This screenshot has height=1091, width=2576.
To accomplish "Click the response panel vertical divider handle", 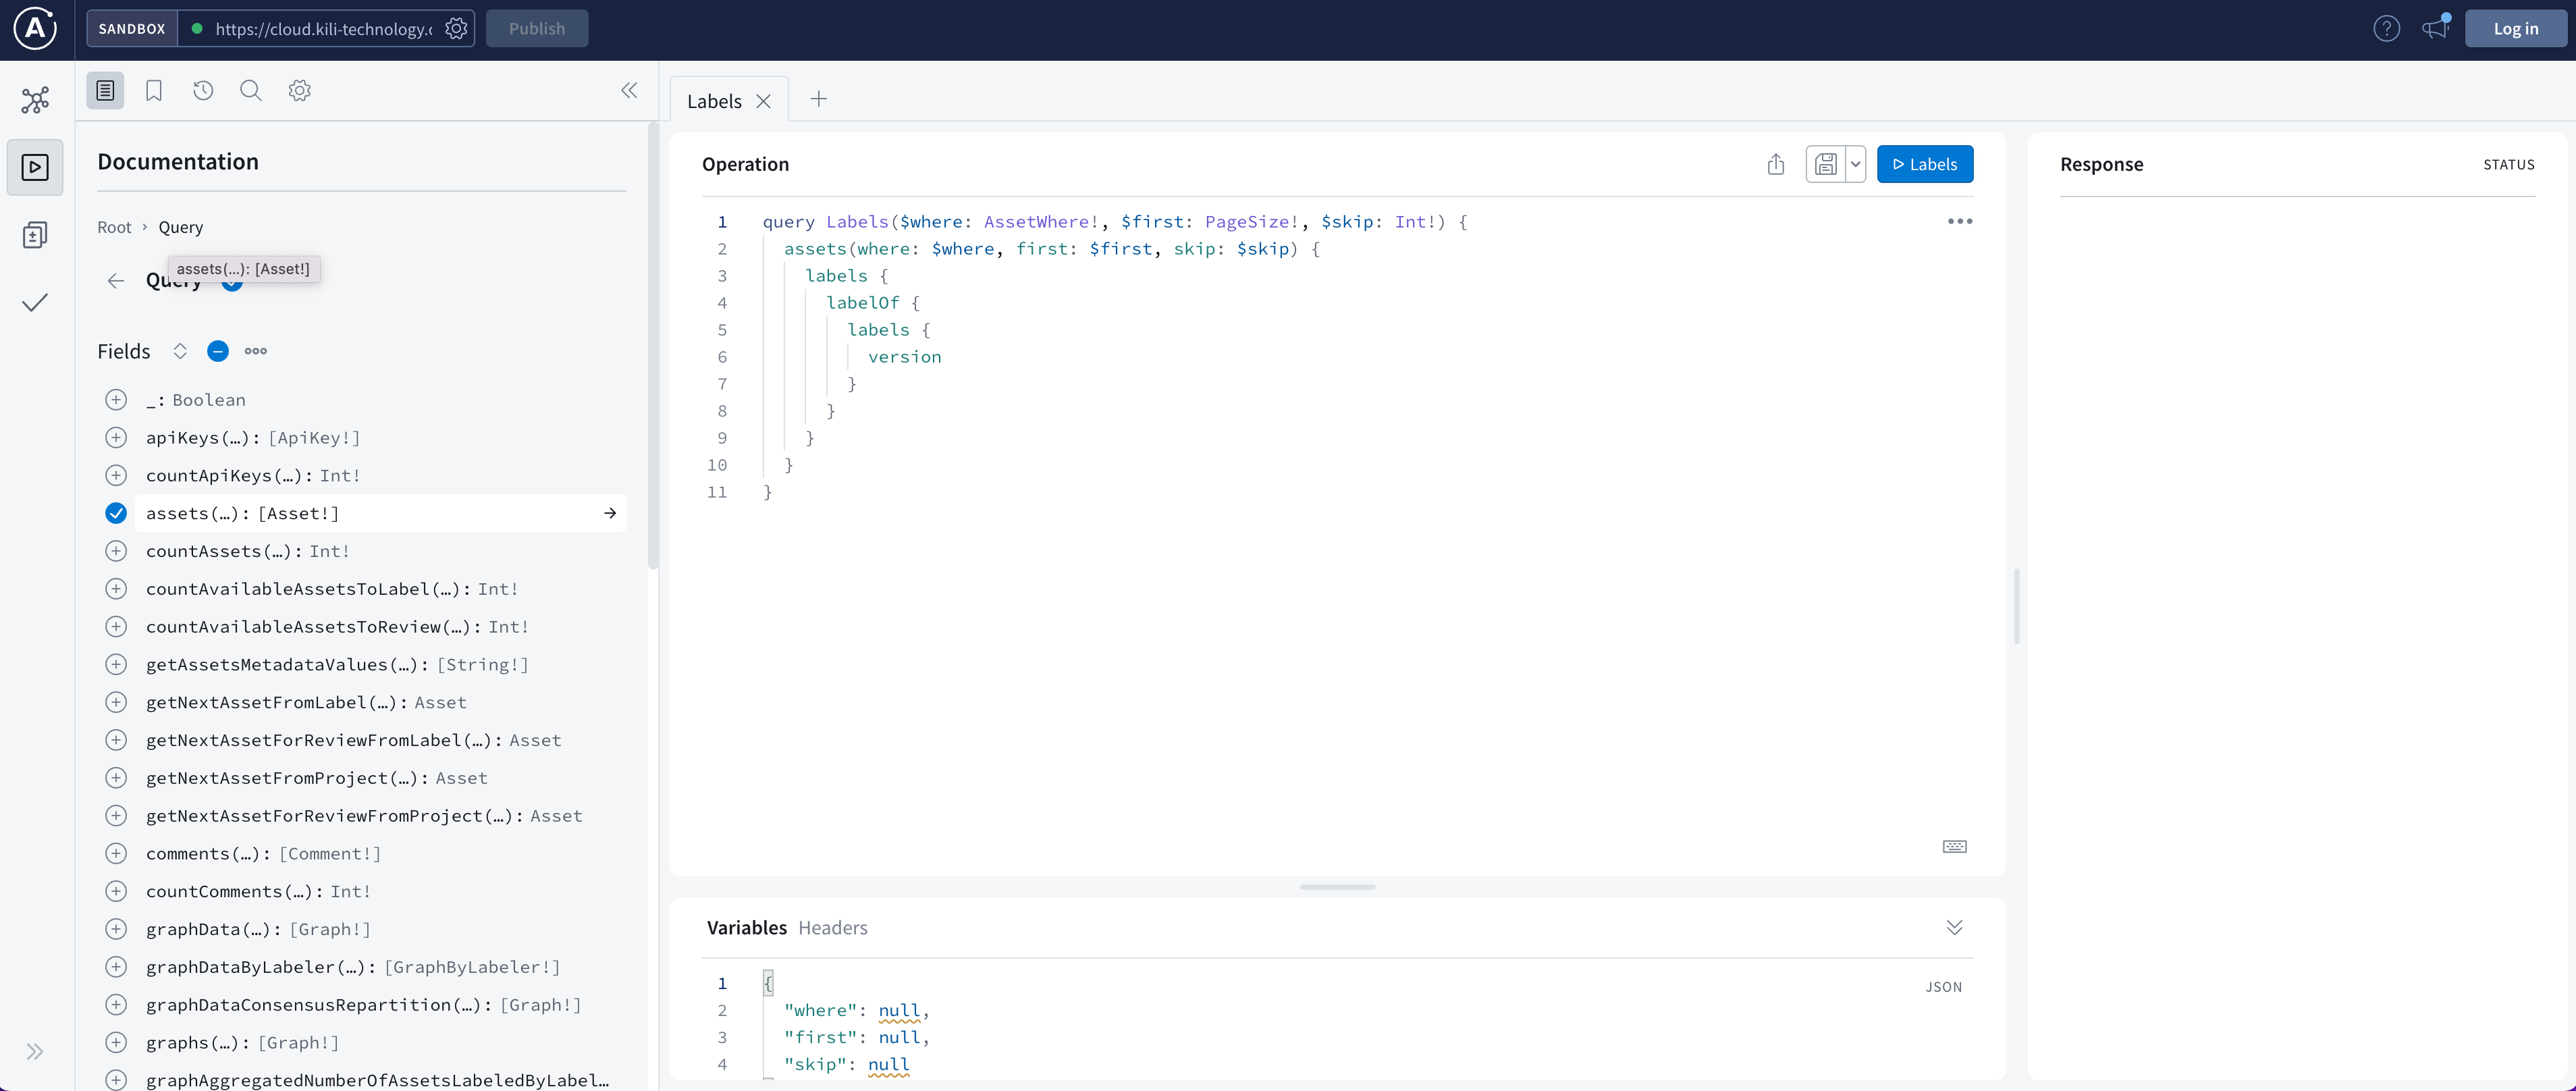I will [2017, 606].
